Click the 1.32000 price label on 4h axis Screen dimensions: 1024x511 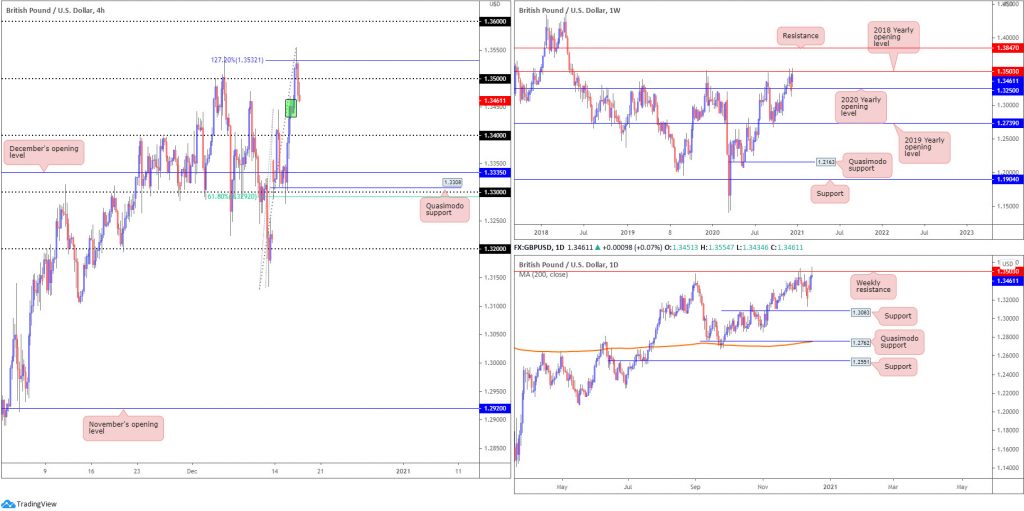tap(493, 249)
